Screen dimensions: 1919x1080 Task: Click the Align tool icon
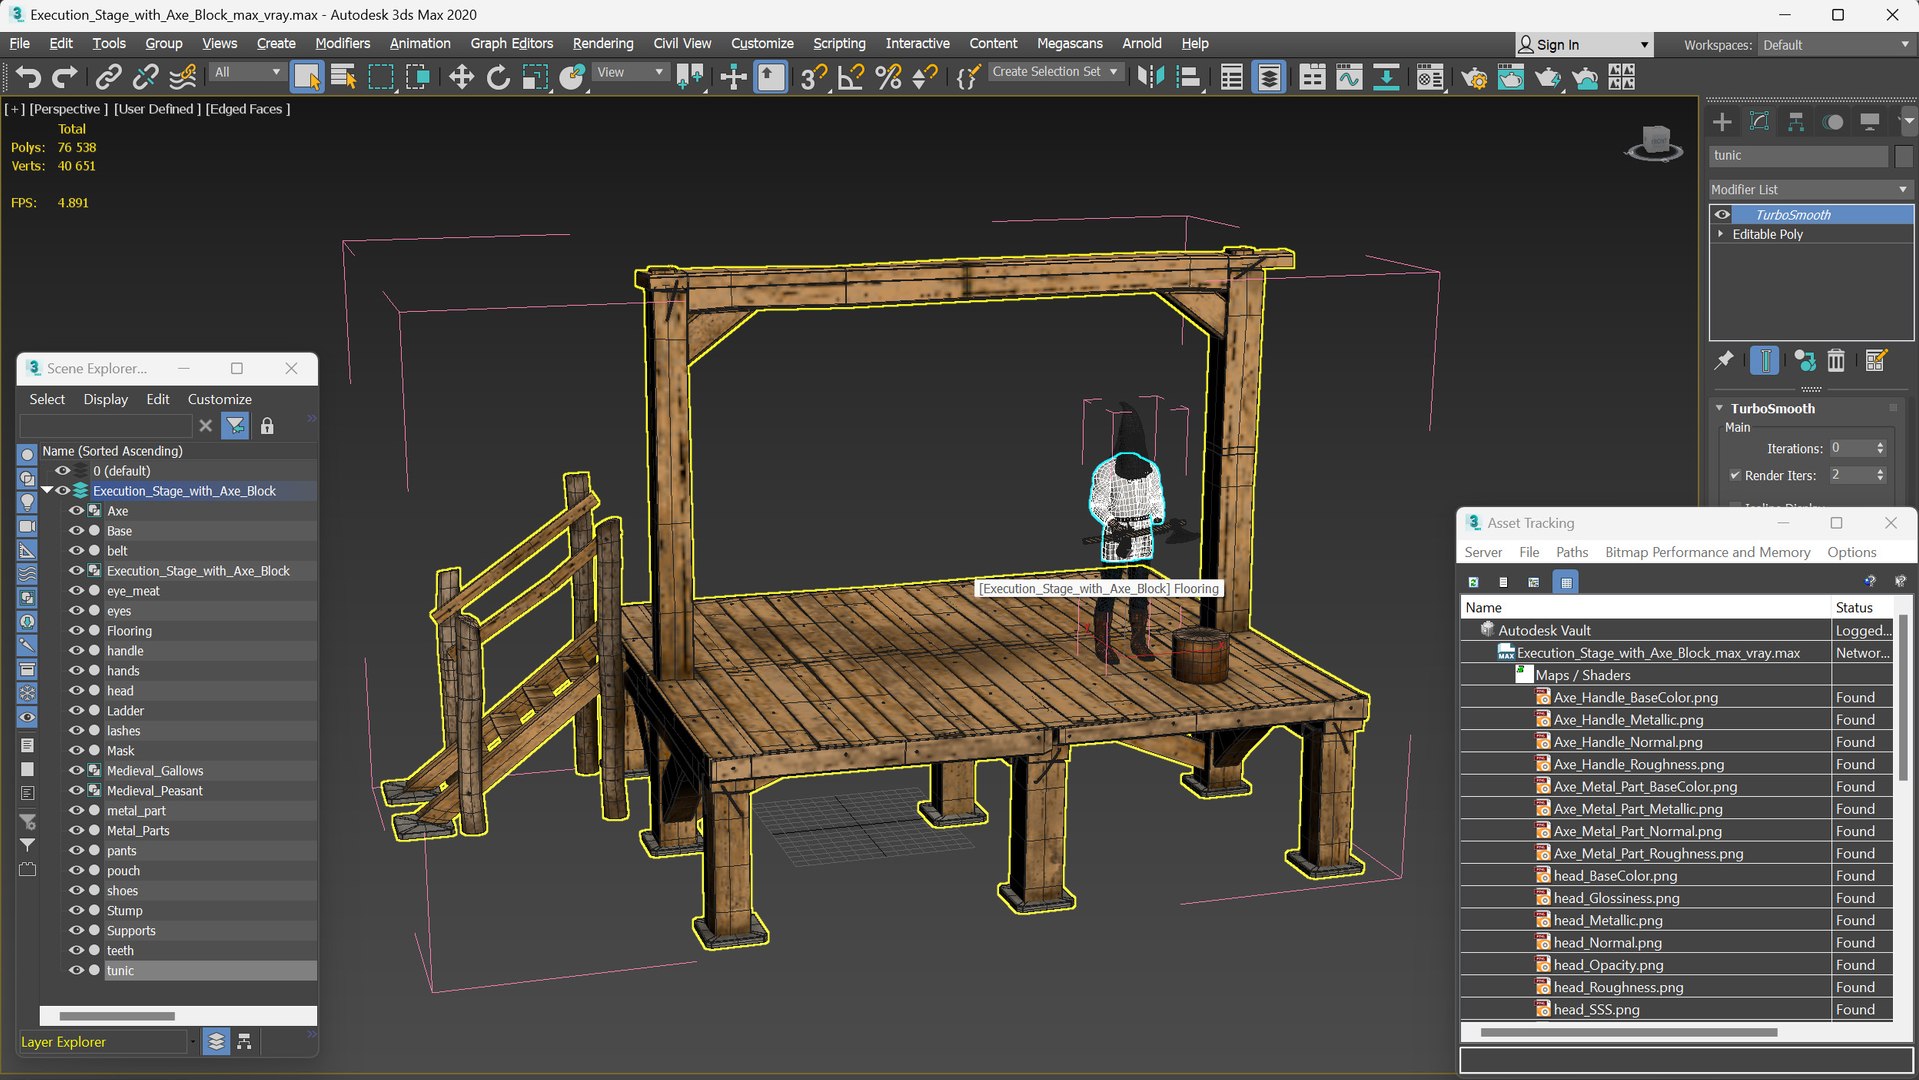(1188, 77)
